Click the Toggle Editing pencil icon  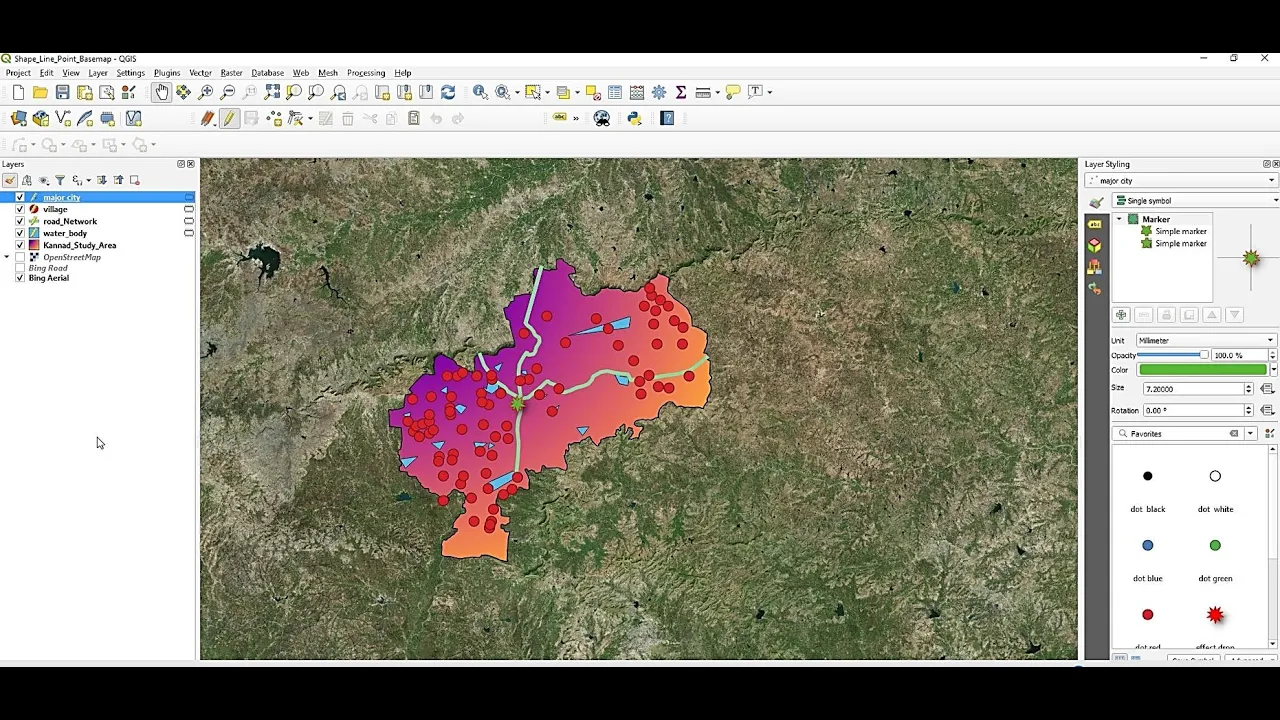pyautogui.click(x=229, y=118)
